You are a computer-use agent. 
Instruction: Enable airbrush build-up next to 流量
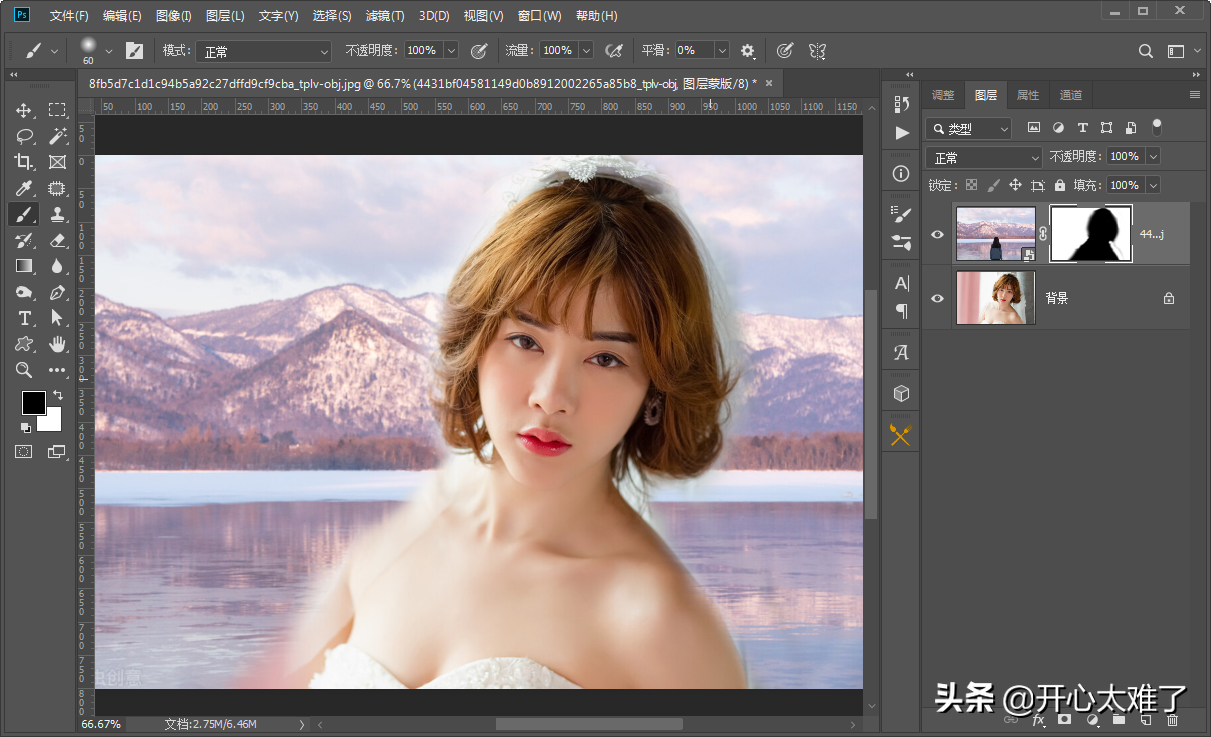tap(615, 50)
